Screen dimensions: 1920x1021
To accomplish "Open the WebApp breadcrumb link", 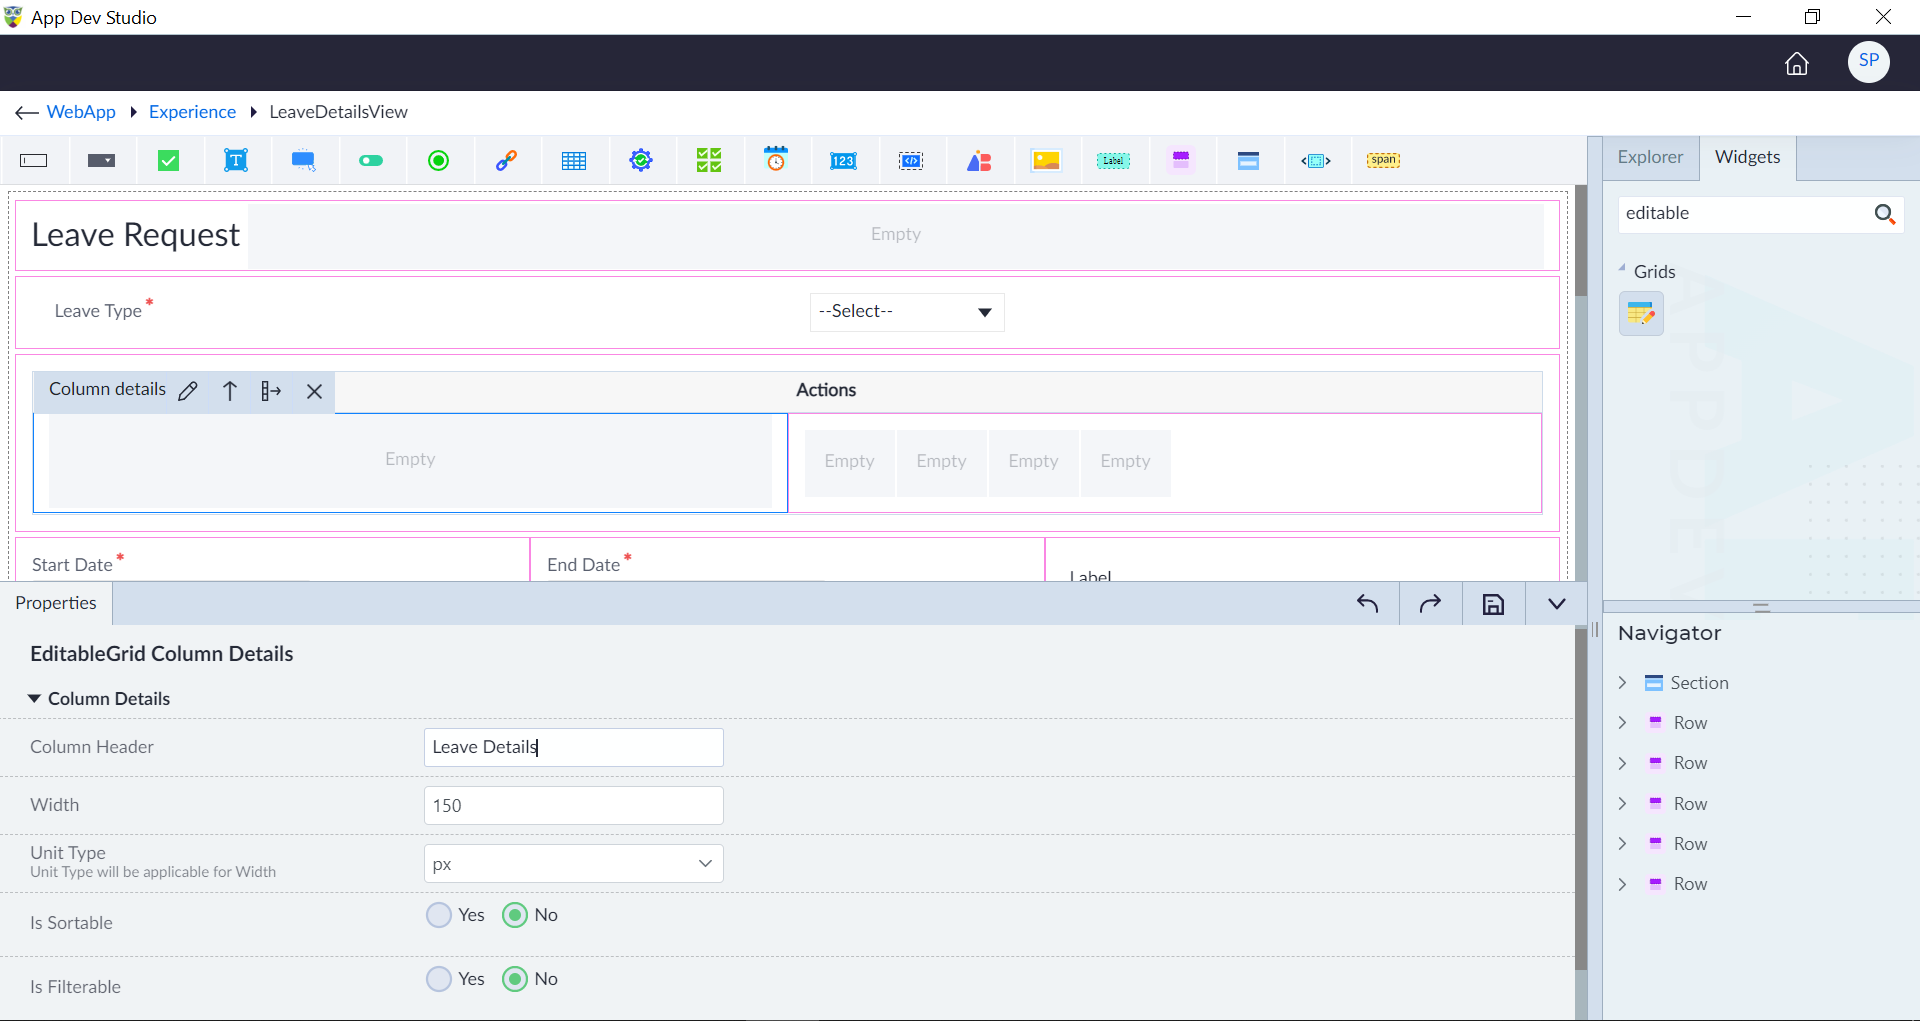I will coord(81,112).
